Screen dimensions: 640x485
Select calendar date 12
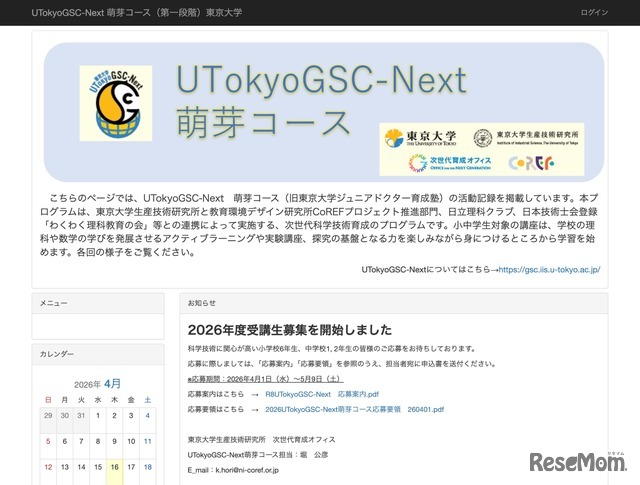click(48, 467)
